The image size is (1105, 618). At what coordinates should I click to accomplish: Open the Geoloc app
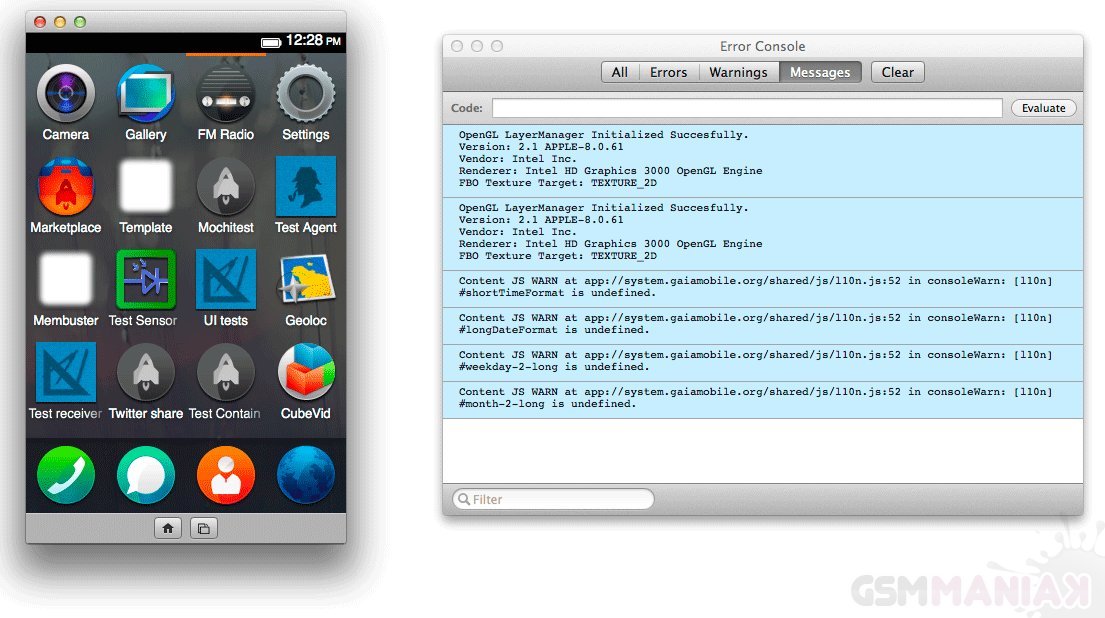[x=305, y=279]
